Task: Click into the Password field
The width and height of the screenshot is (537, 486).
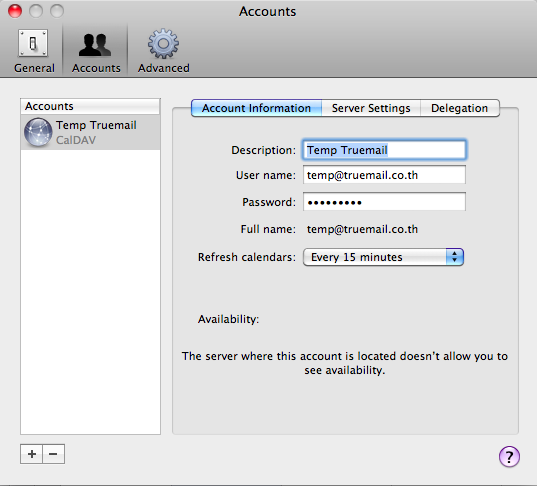Action: pyautogui.click(x=384, y=202)
